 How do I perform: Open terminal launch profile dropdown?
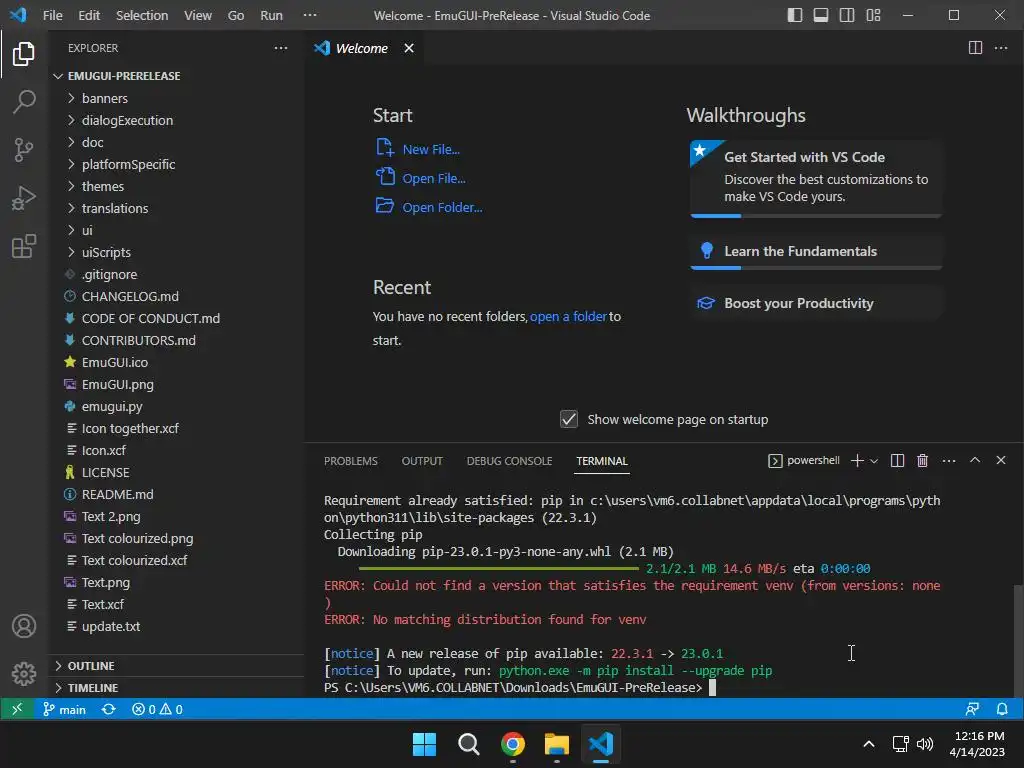(x=874, y=460)
